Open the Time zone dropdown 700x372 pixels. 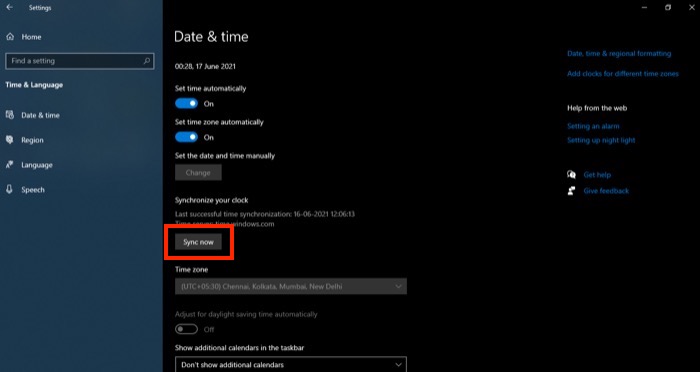tap(291, 286)
